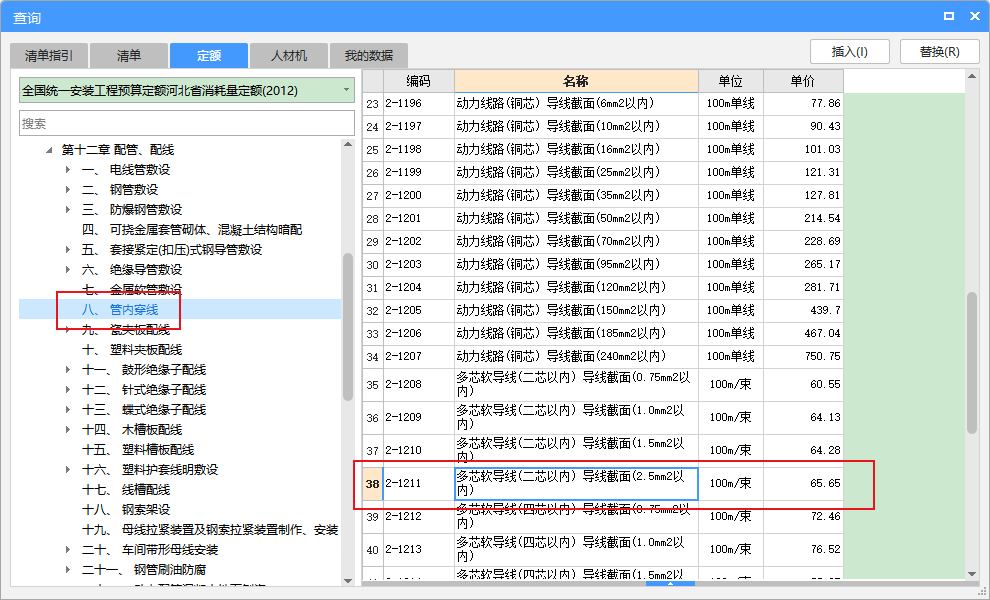Expand the 十六、塑料护套线明敷设 arrow

click(68, 469)
